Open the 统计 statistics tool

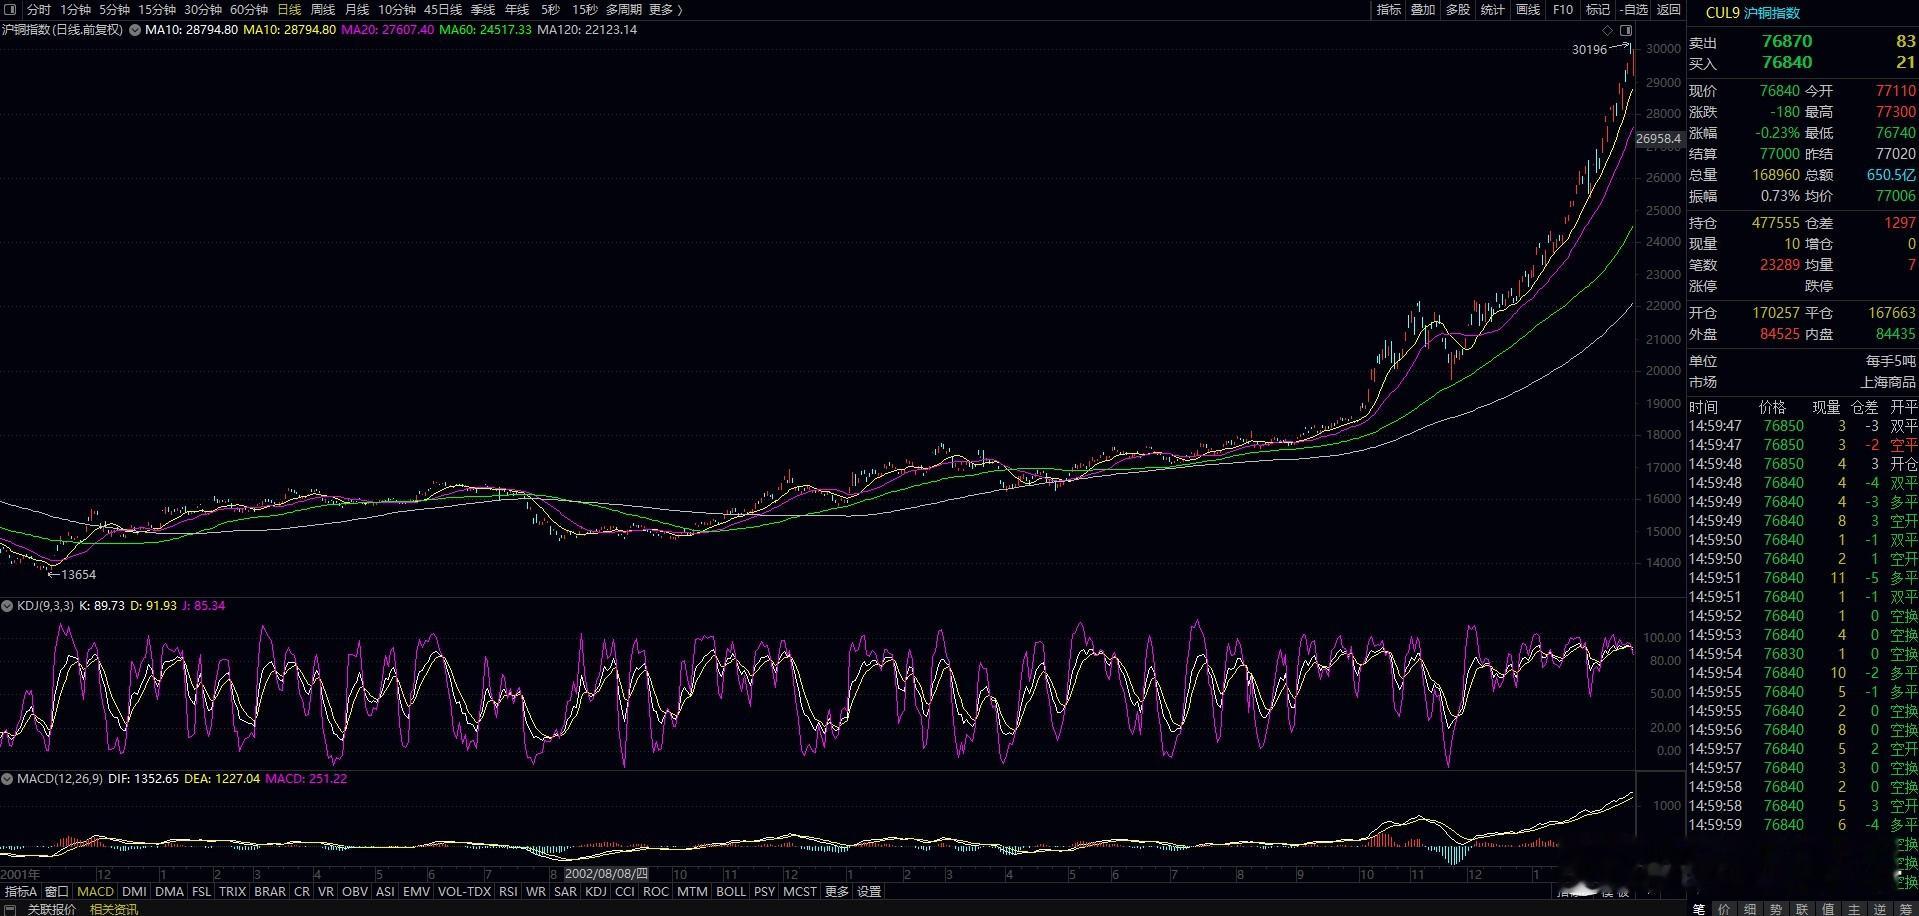click(x=1493, y=9)
